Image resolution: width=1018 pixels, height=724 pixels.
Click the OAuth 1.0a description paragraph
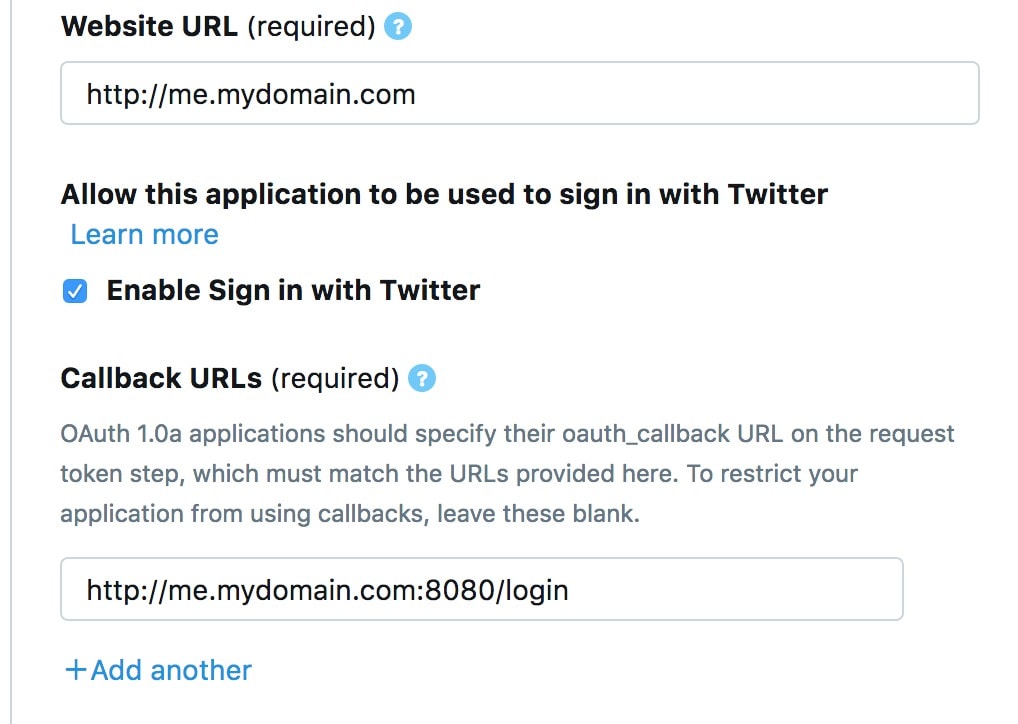[x=507, y=473]
